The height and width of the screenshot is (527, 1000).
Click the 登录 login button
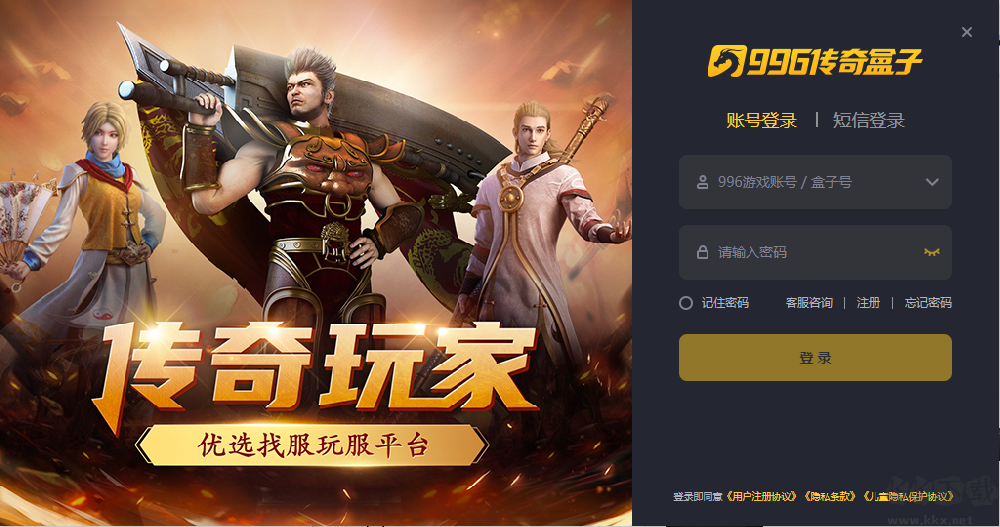815,357
